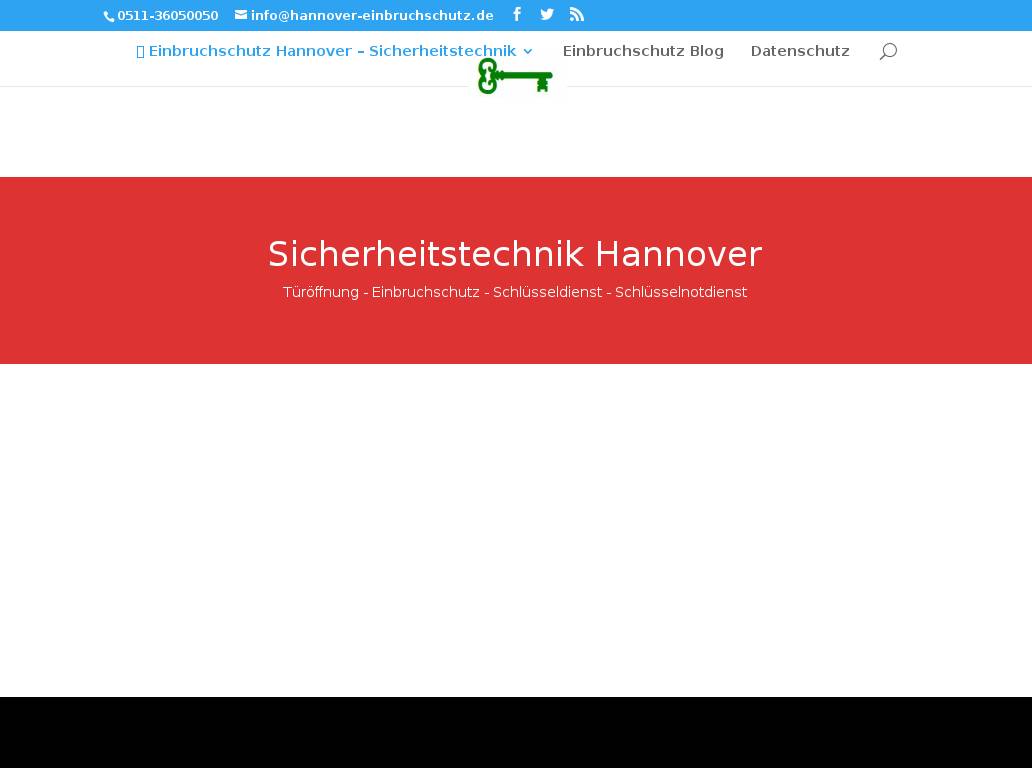Go to Einbruchschutz Blog
Image resolution: width=1032 pixels, height=768 pixels.
[x=643, y=51]
